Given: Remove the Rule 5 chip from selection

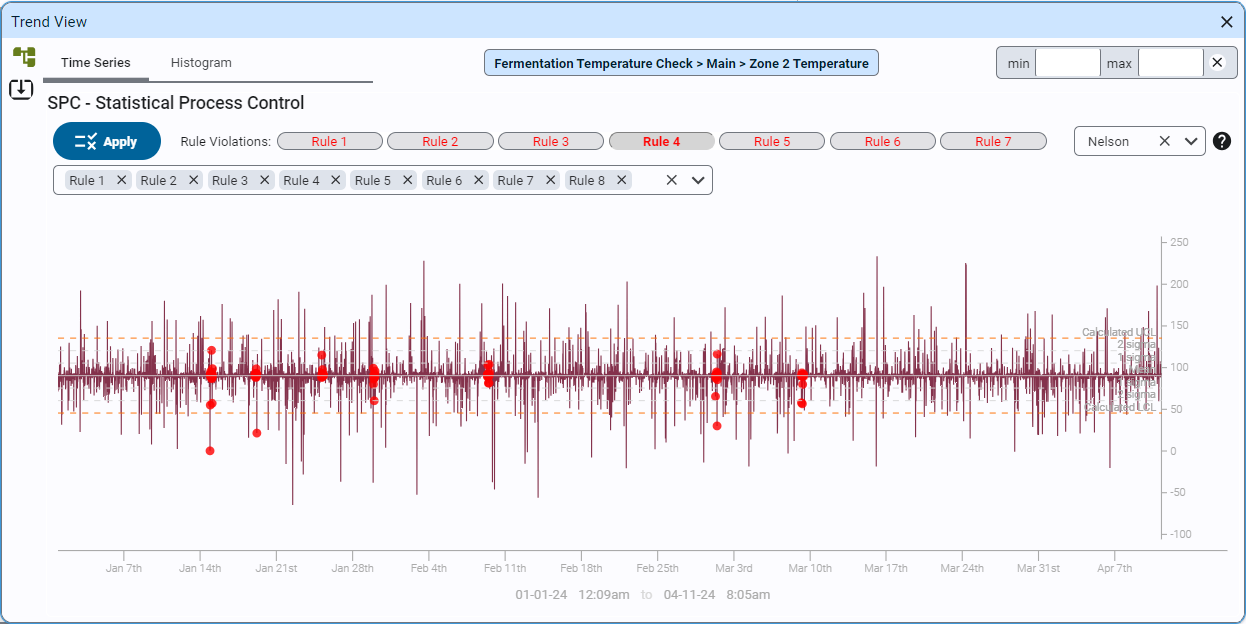Looking at the screenshot, I should tap(408, 180).
